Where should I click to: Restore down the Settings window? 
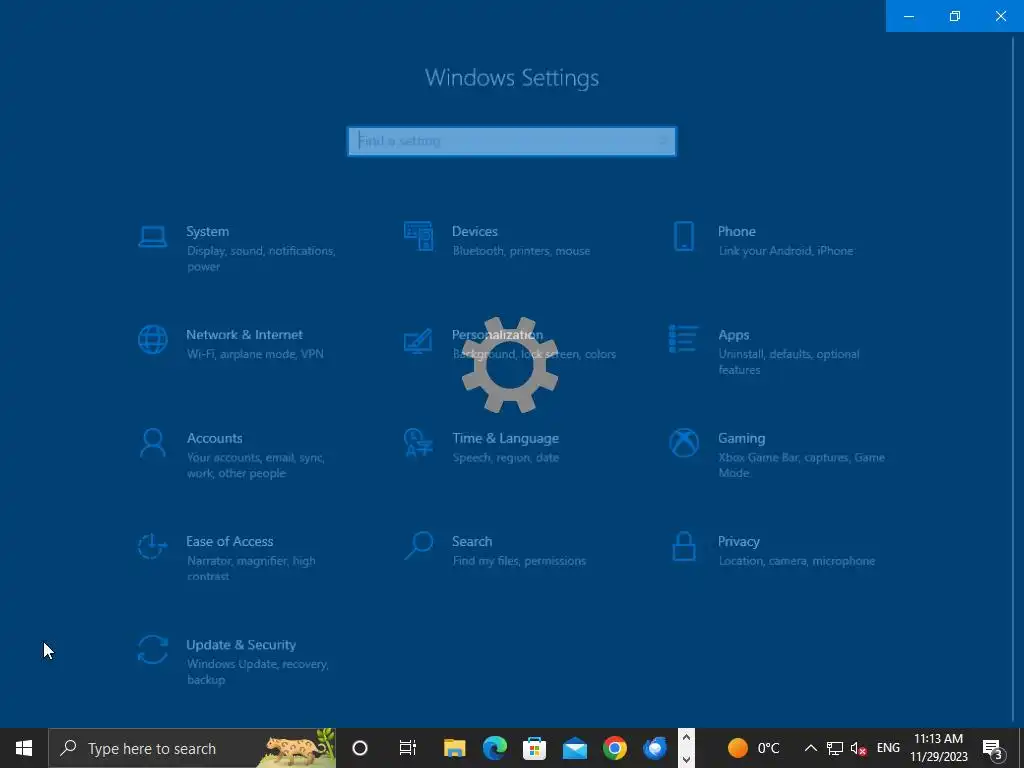click(955, 16)
